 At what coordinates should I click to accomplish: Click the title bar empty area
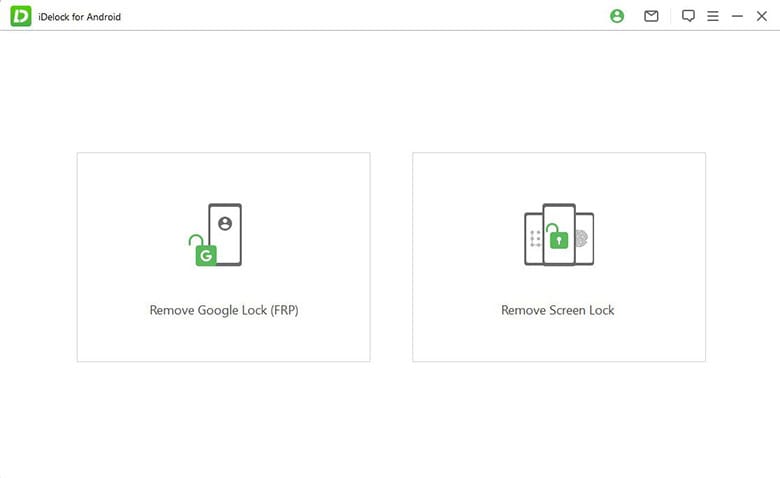[x=363, y=16]
